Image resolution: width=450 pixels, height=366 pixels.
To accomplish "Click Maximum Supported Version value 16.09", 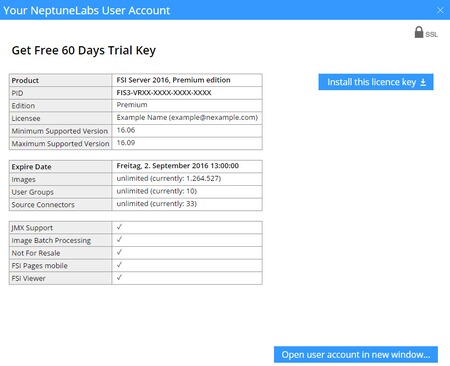I will [x=126, y=143].
